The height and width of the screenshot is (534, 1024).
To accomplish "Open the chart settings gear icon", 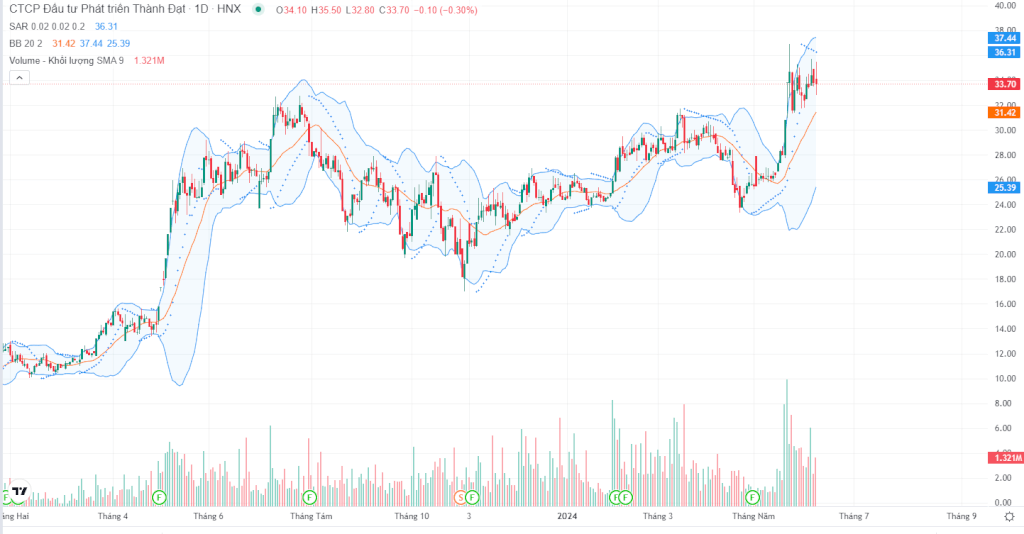I will click(1007, 517).
